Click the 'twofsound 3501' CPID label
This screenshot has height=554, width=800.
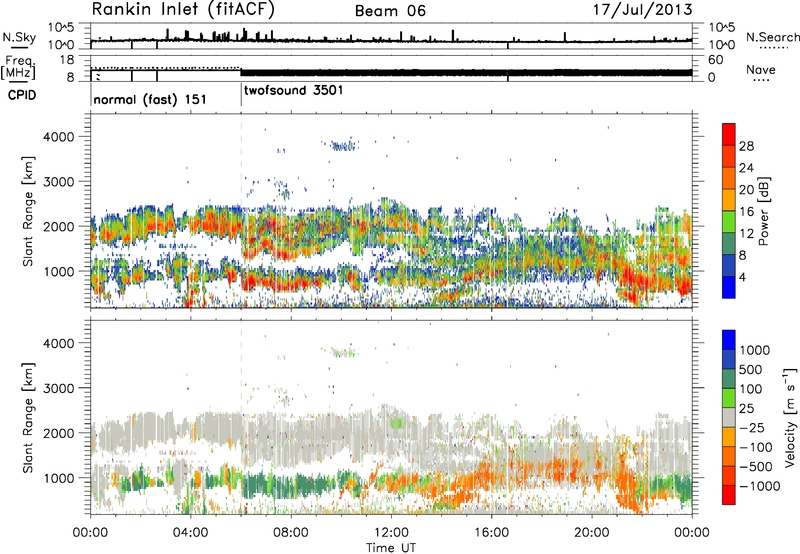coord(294,91)
